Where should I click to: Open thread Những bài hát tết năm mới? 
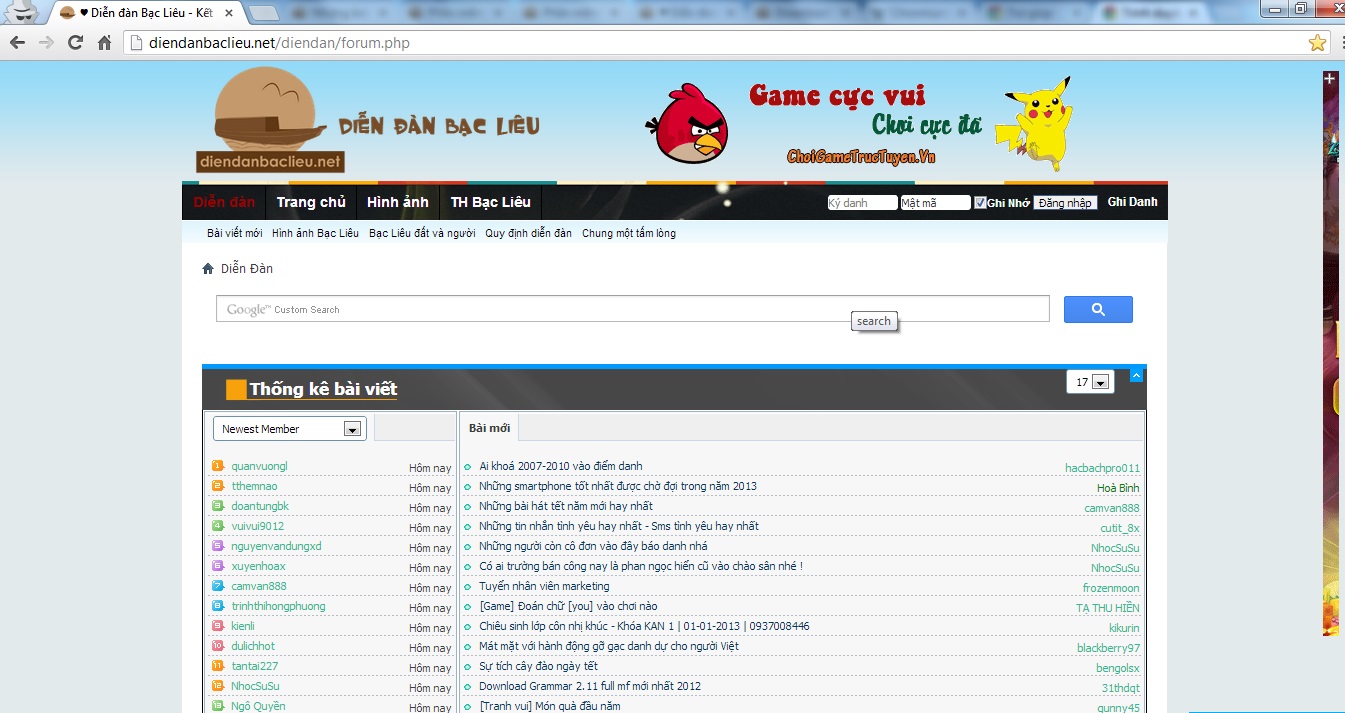point(566,506)
